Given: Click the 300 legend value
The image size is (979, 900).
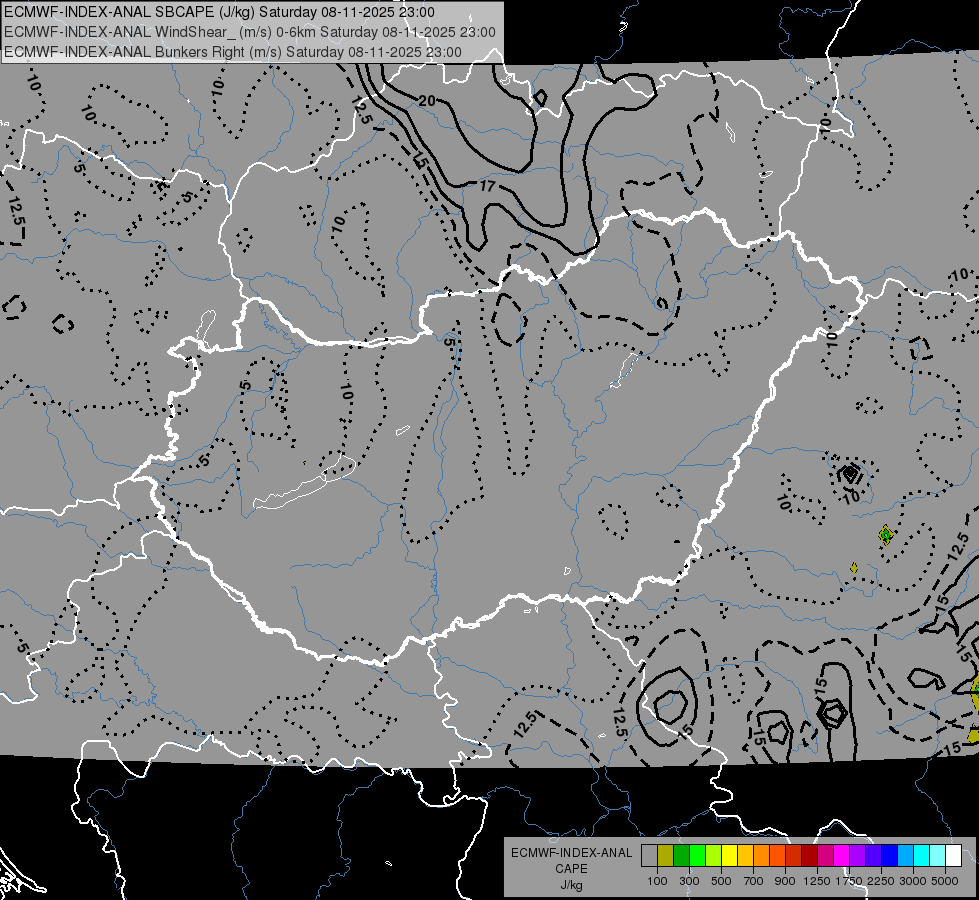Looking at the screenshot, I should (689, 881).
